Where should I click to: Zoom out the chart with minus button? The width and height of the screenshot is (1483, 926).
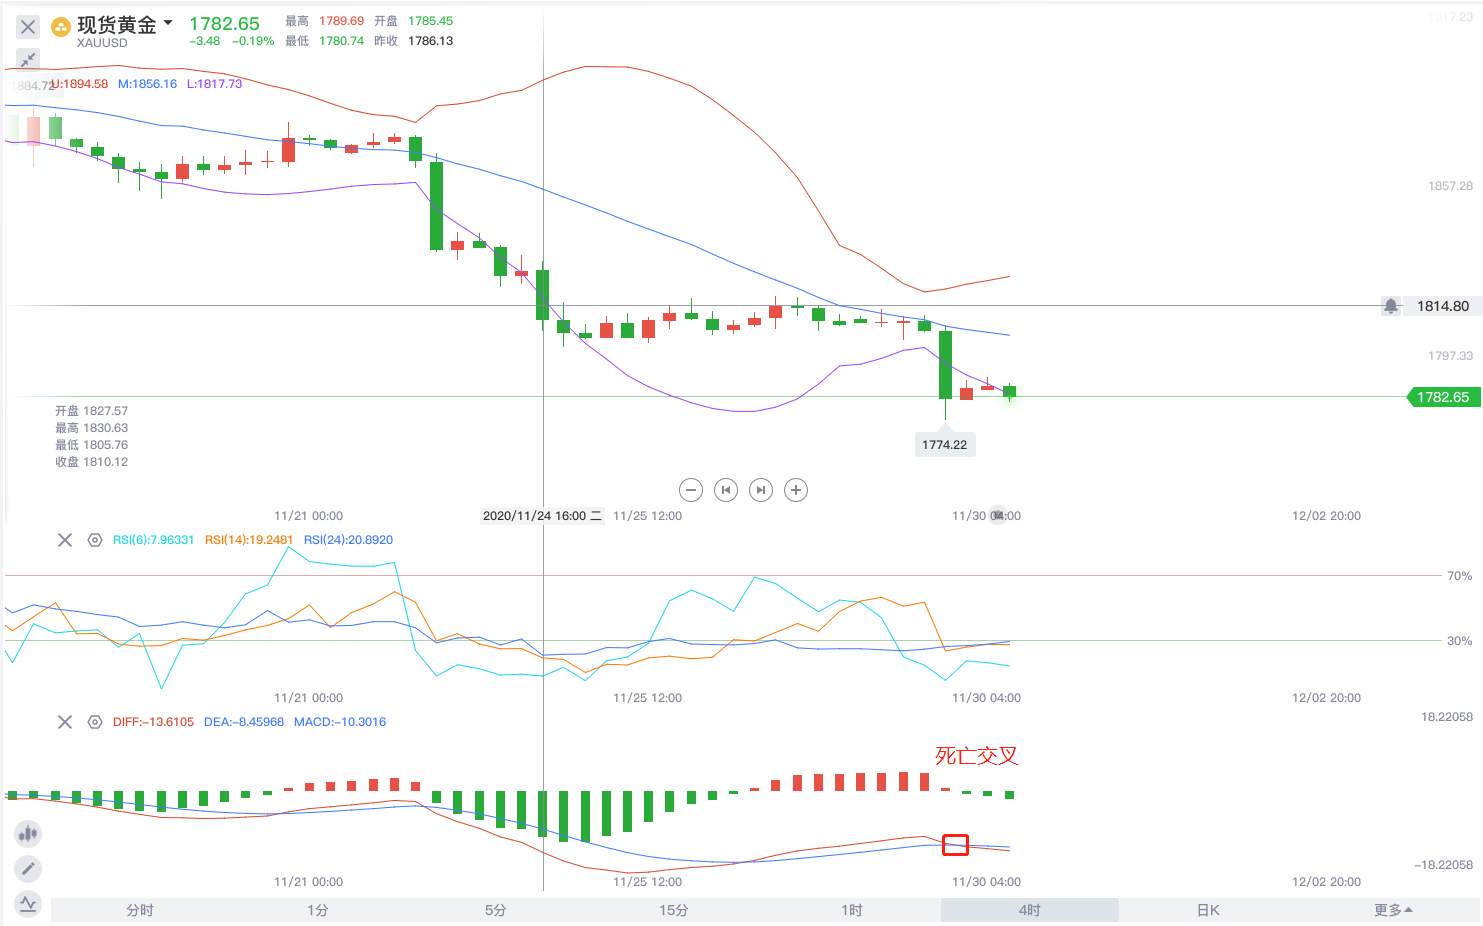pyautogui.click(x=691, y=490)
